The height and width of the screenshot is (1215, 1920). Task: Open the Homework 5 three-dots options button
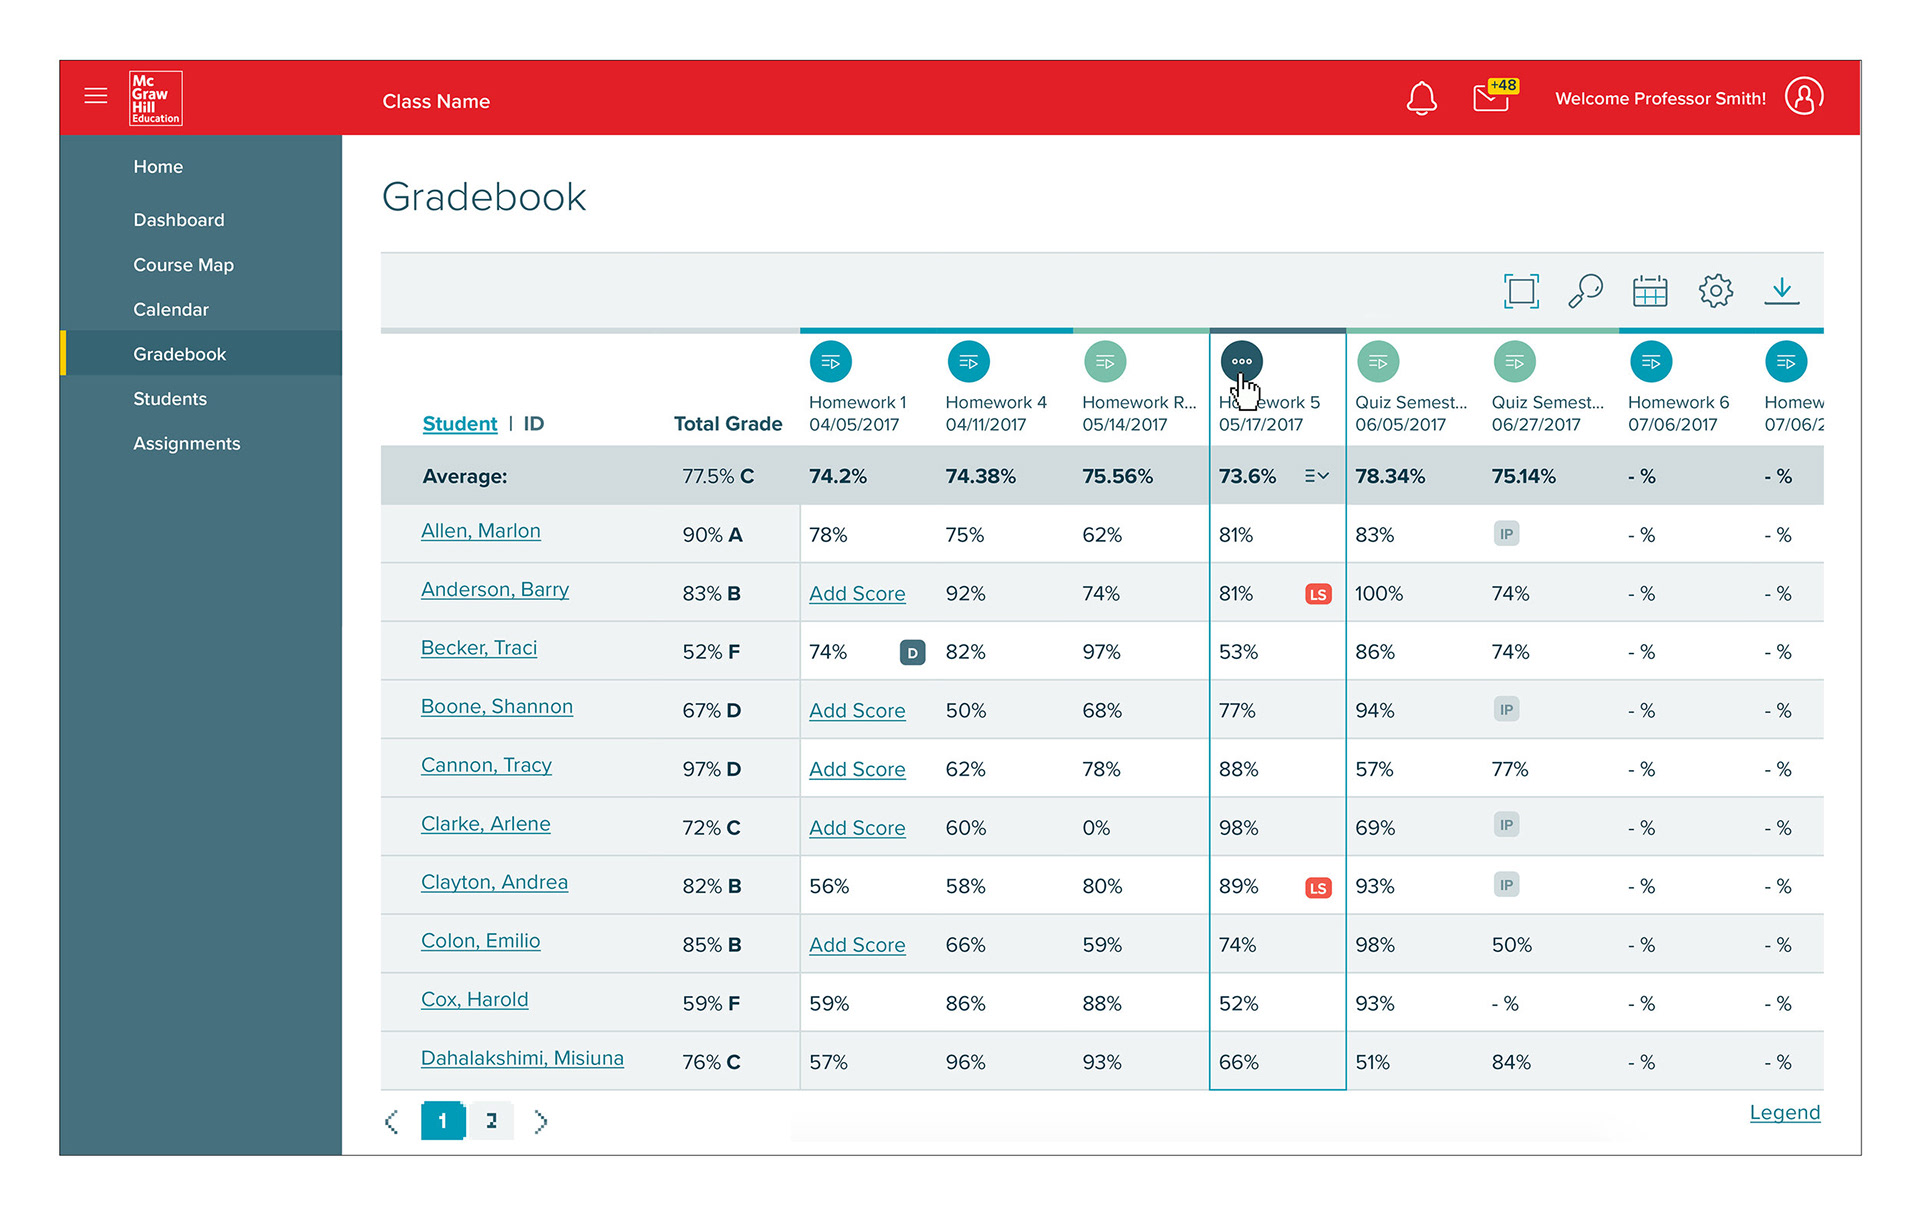[1241, 361]
